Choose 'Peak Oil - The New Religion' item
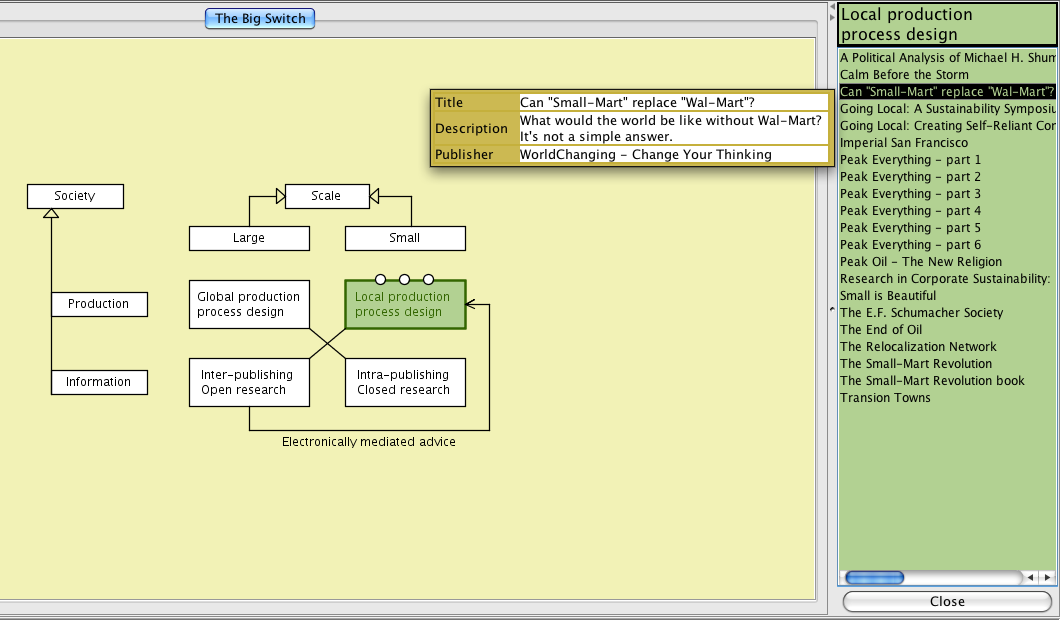The image size is (1060, 620). pos(920,262)
